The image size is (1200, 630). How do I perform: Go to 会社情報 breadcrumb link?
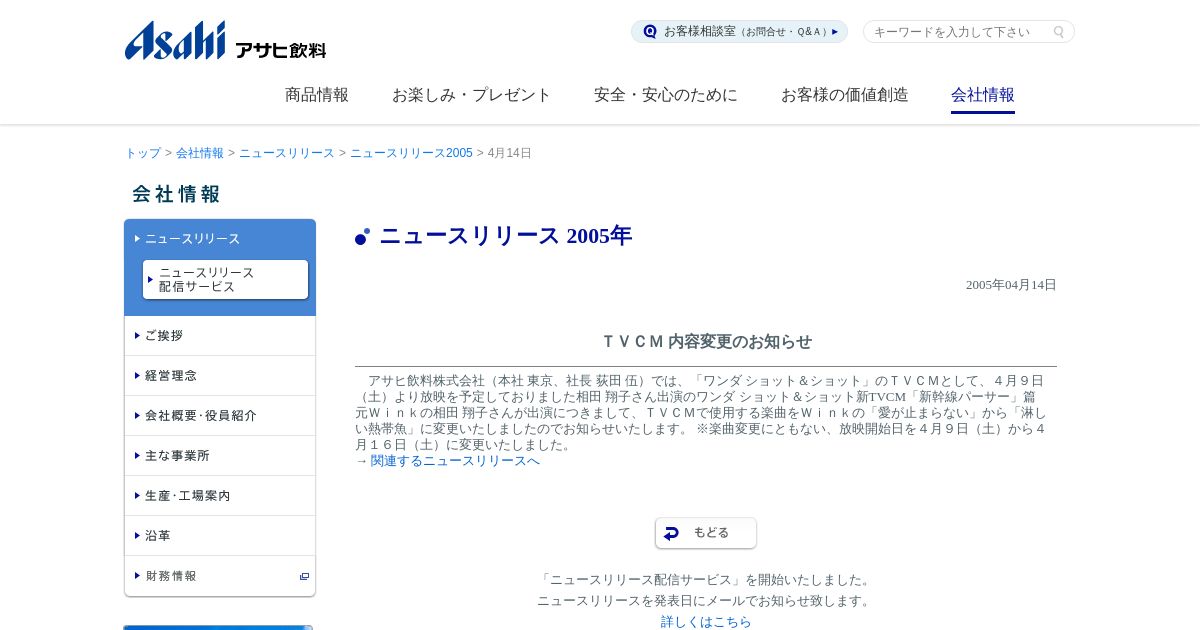200,153
